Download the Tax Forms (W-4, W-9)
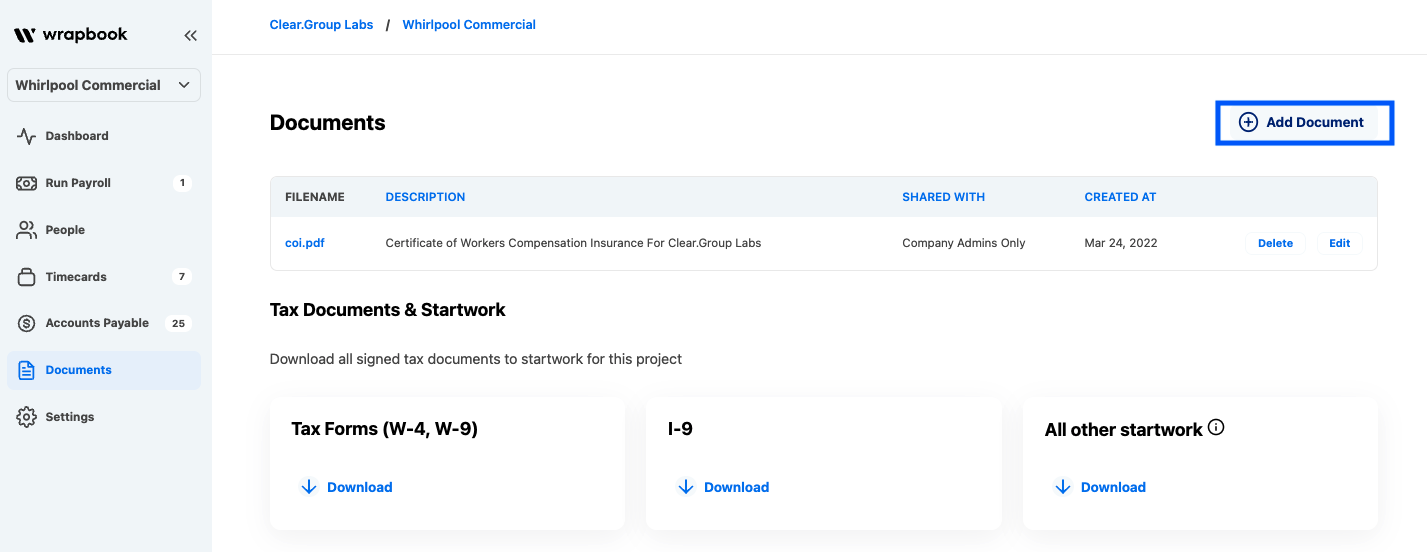Screen dimensions: 1427x552 point(347,487)
